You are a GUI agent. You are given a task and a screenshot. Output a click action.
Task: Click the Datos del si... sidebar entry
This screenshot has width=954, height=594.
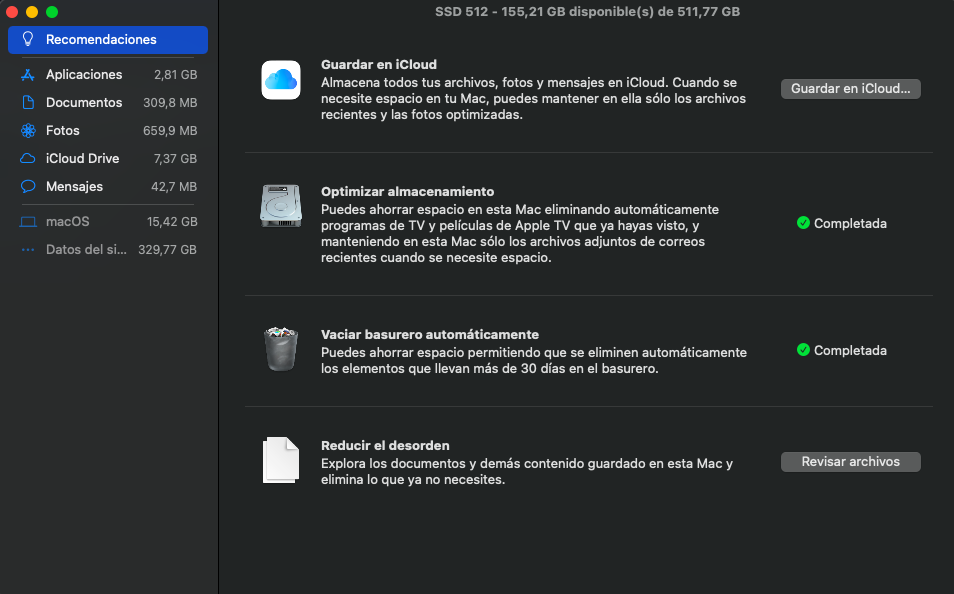coord(108,250)
